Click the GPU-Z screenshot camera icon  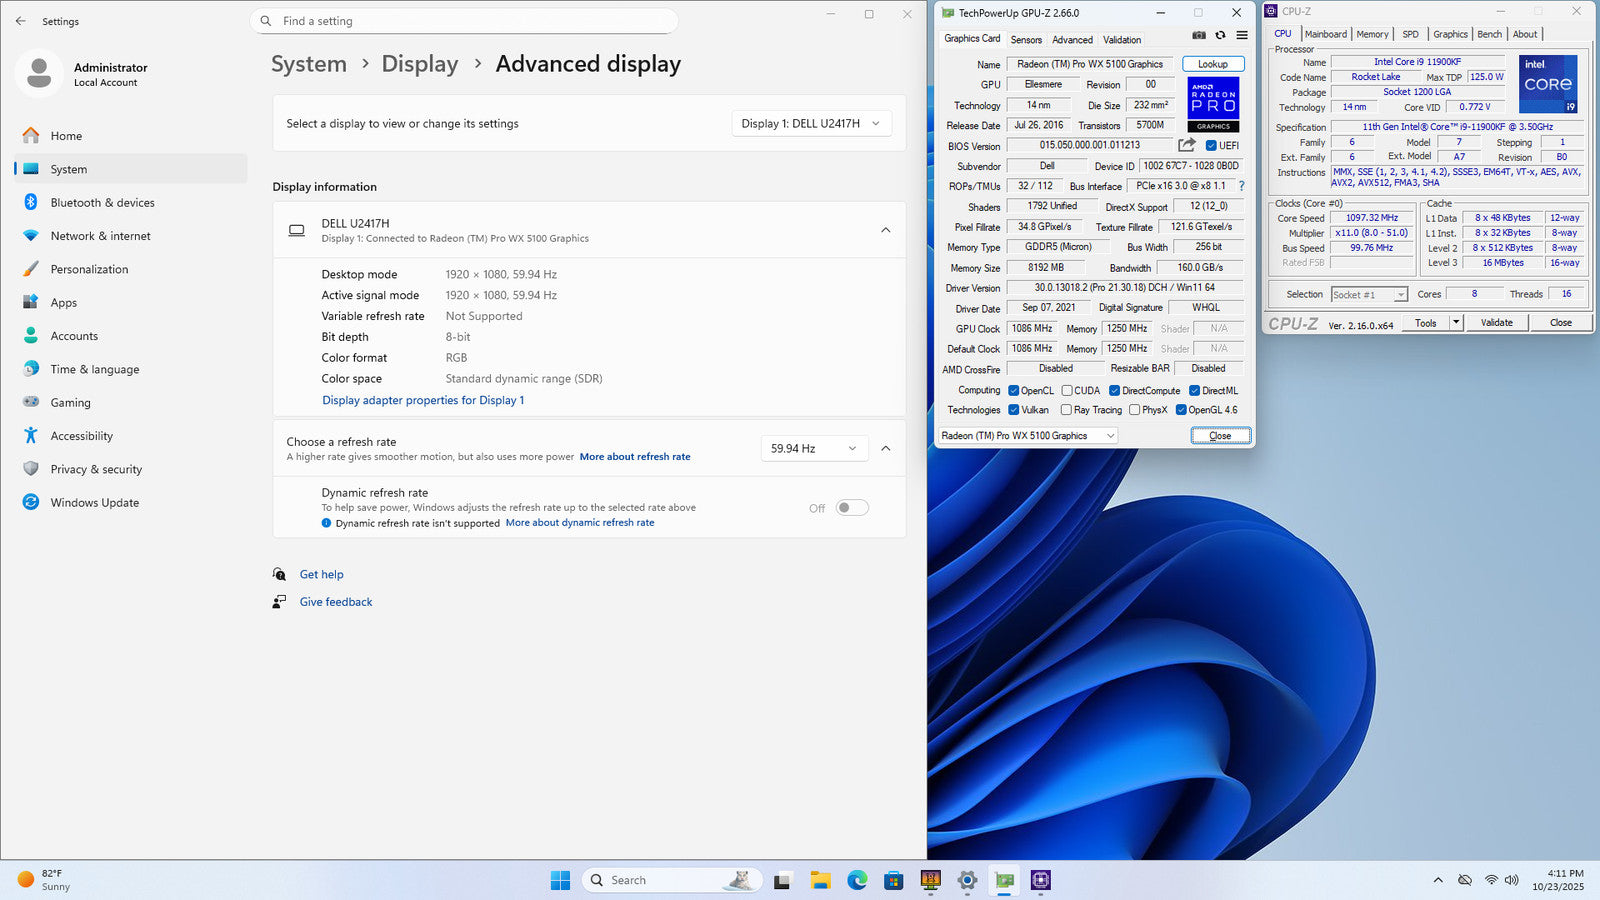coord(1198,35)
